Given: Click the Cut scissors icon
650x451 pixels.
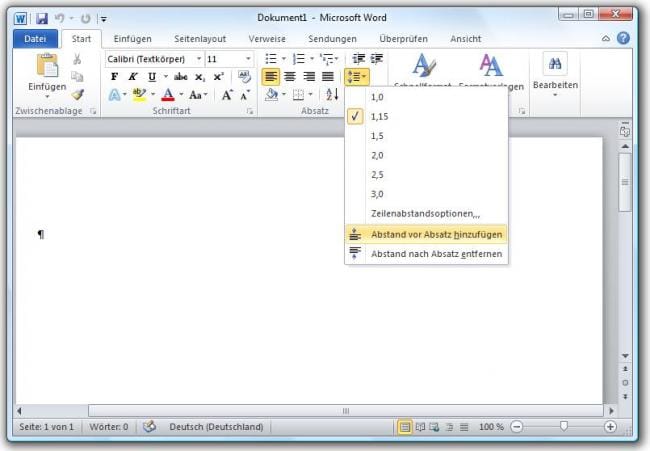Looking at the screenshot, I should click(77, 59).
